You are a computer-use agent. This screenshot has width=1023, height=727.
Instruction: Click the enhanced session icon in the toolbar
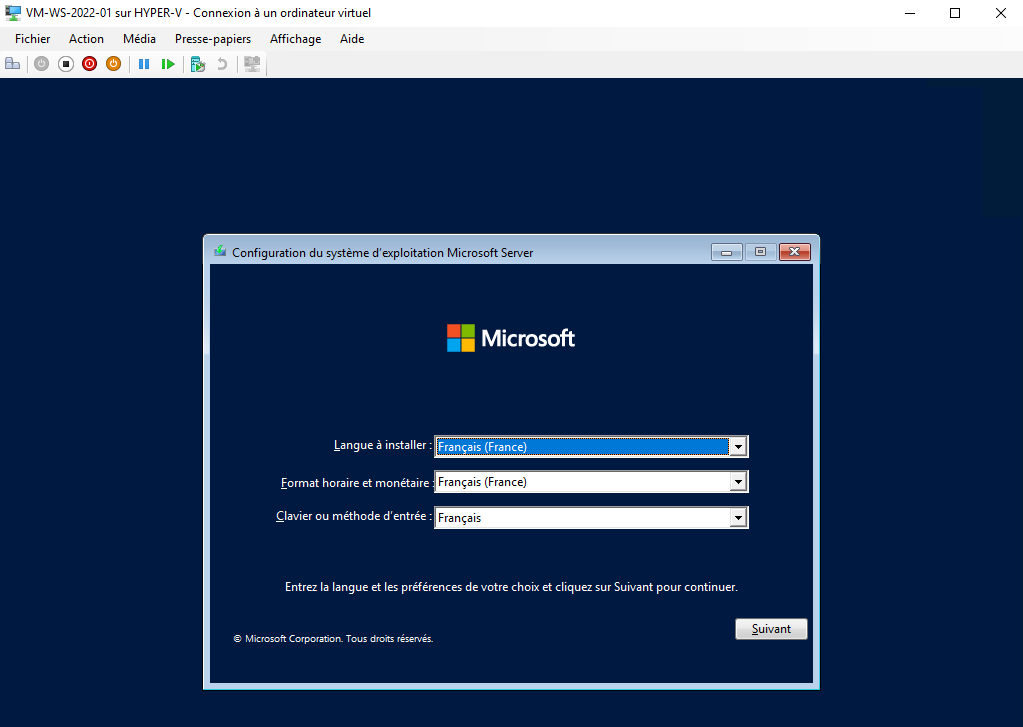pyautogui.click(x=252, y=64)
